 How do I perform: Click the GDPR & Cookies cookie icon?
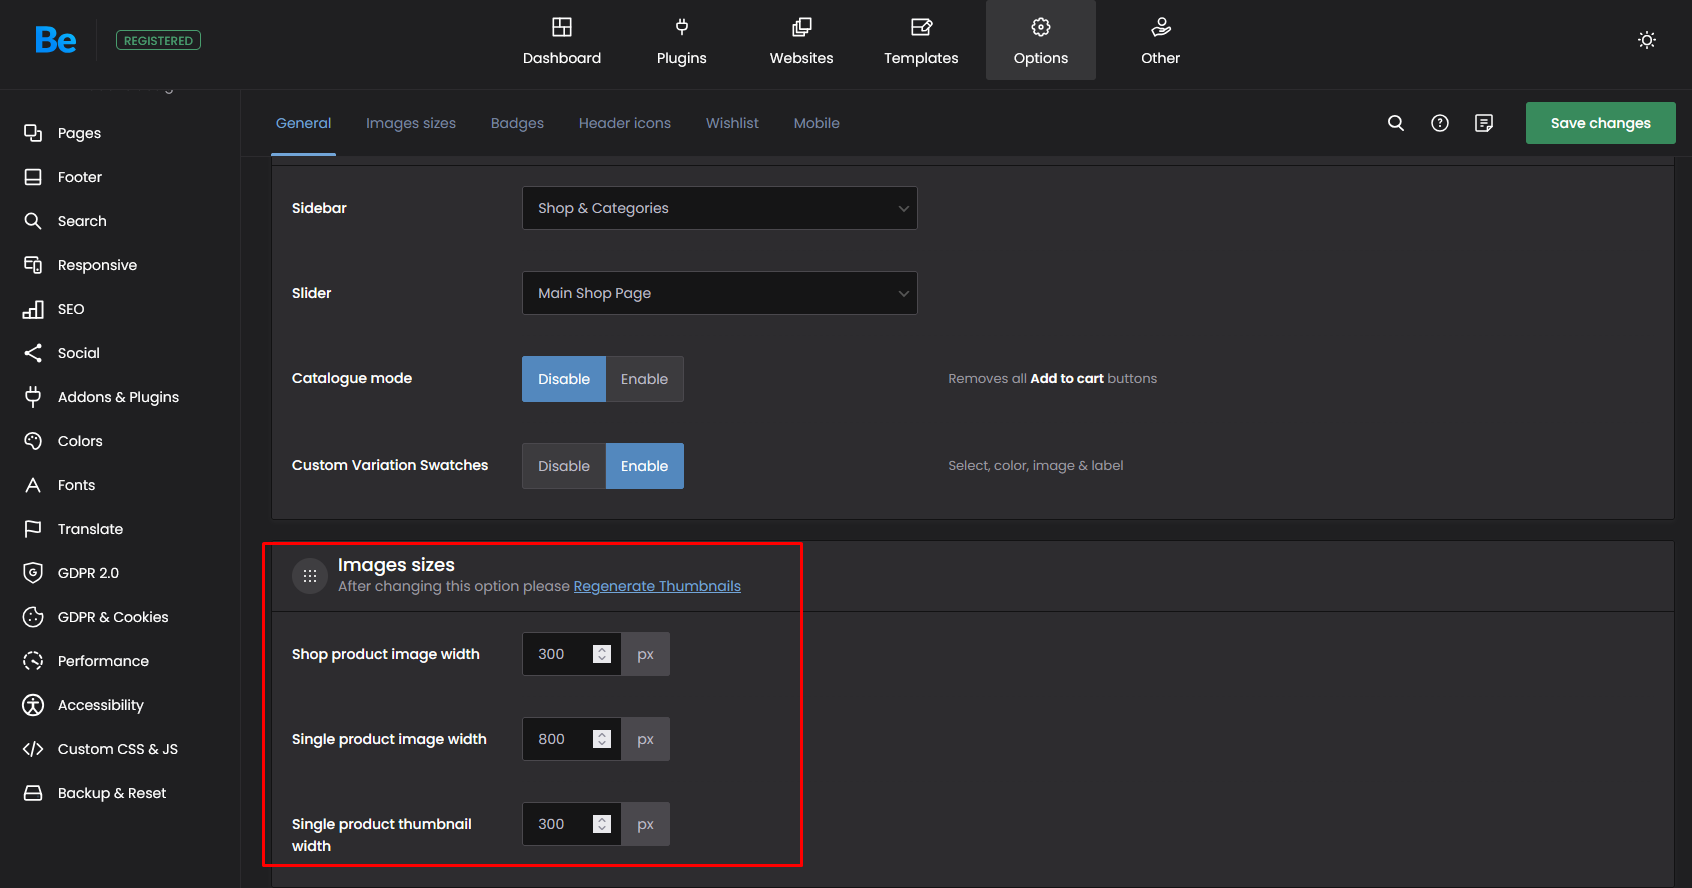33,617
